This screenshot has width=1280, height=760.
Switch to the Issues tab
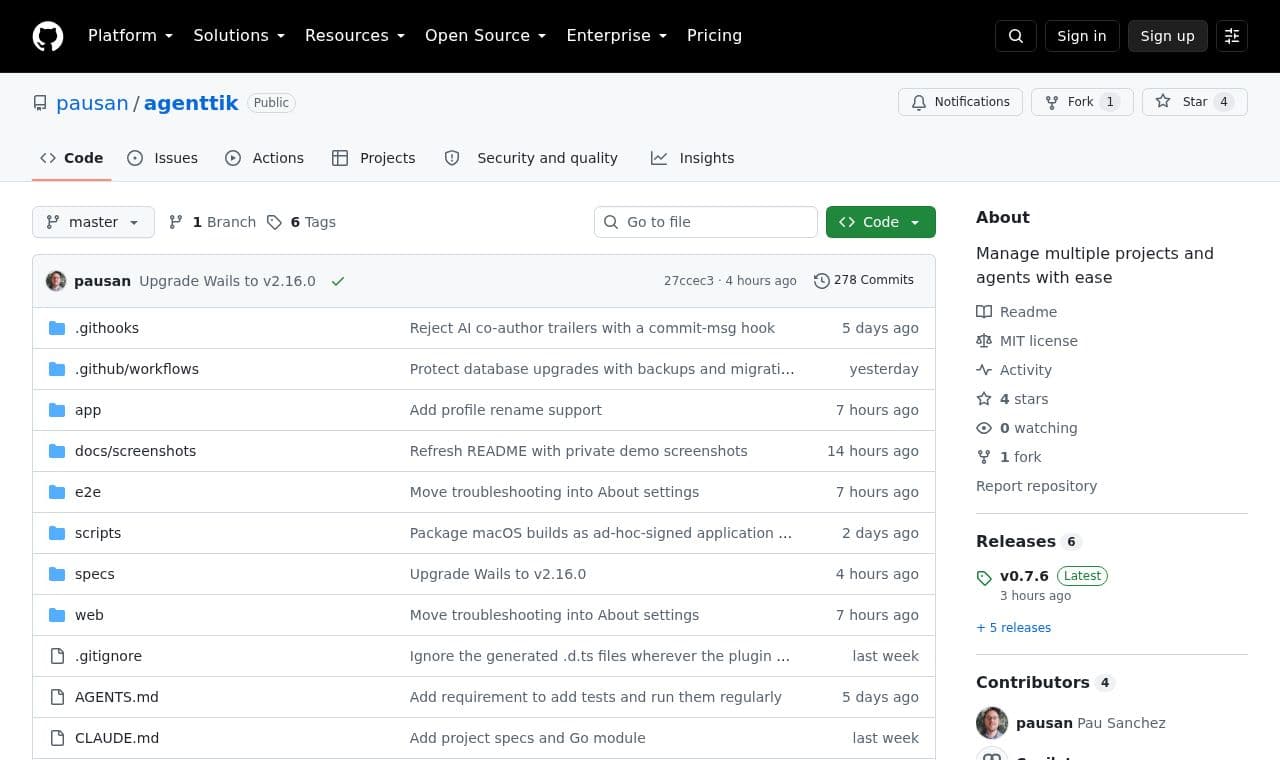(163, 158)
